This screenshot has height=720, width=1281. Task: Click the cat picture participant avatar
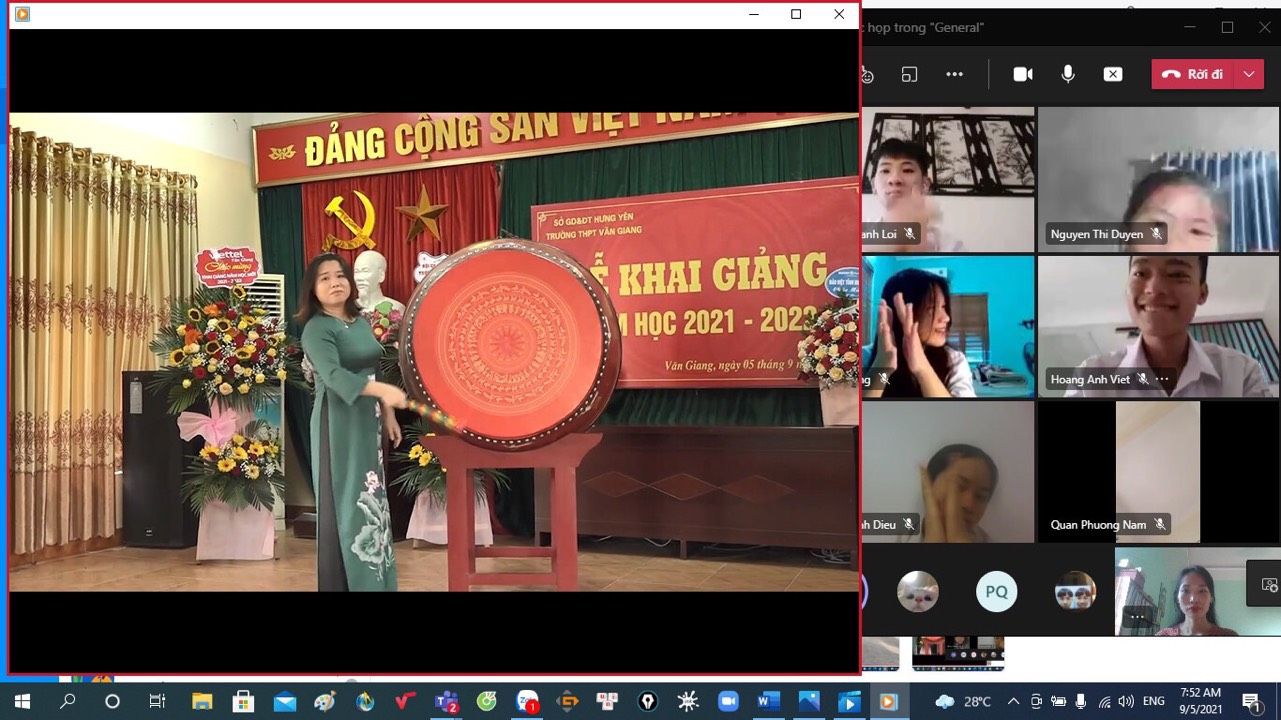[918, 591]
